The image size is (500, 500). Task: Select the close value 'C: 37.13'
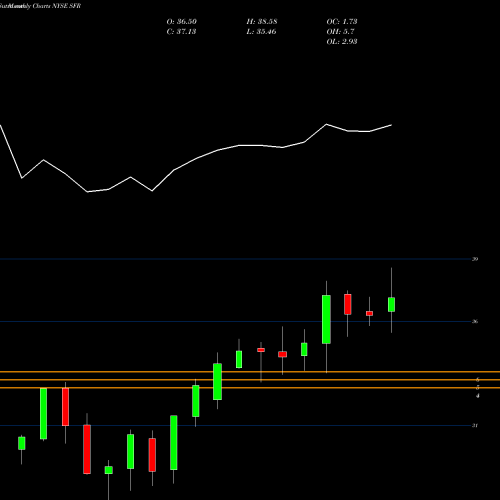(181, 32)
